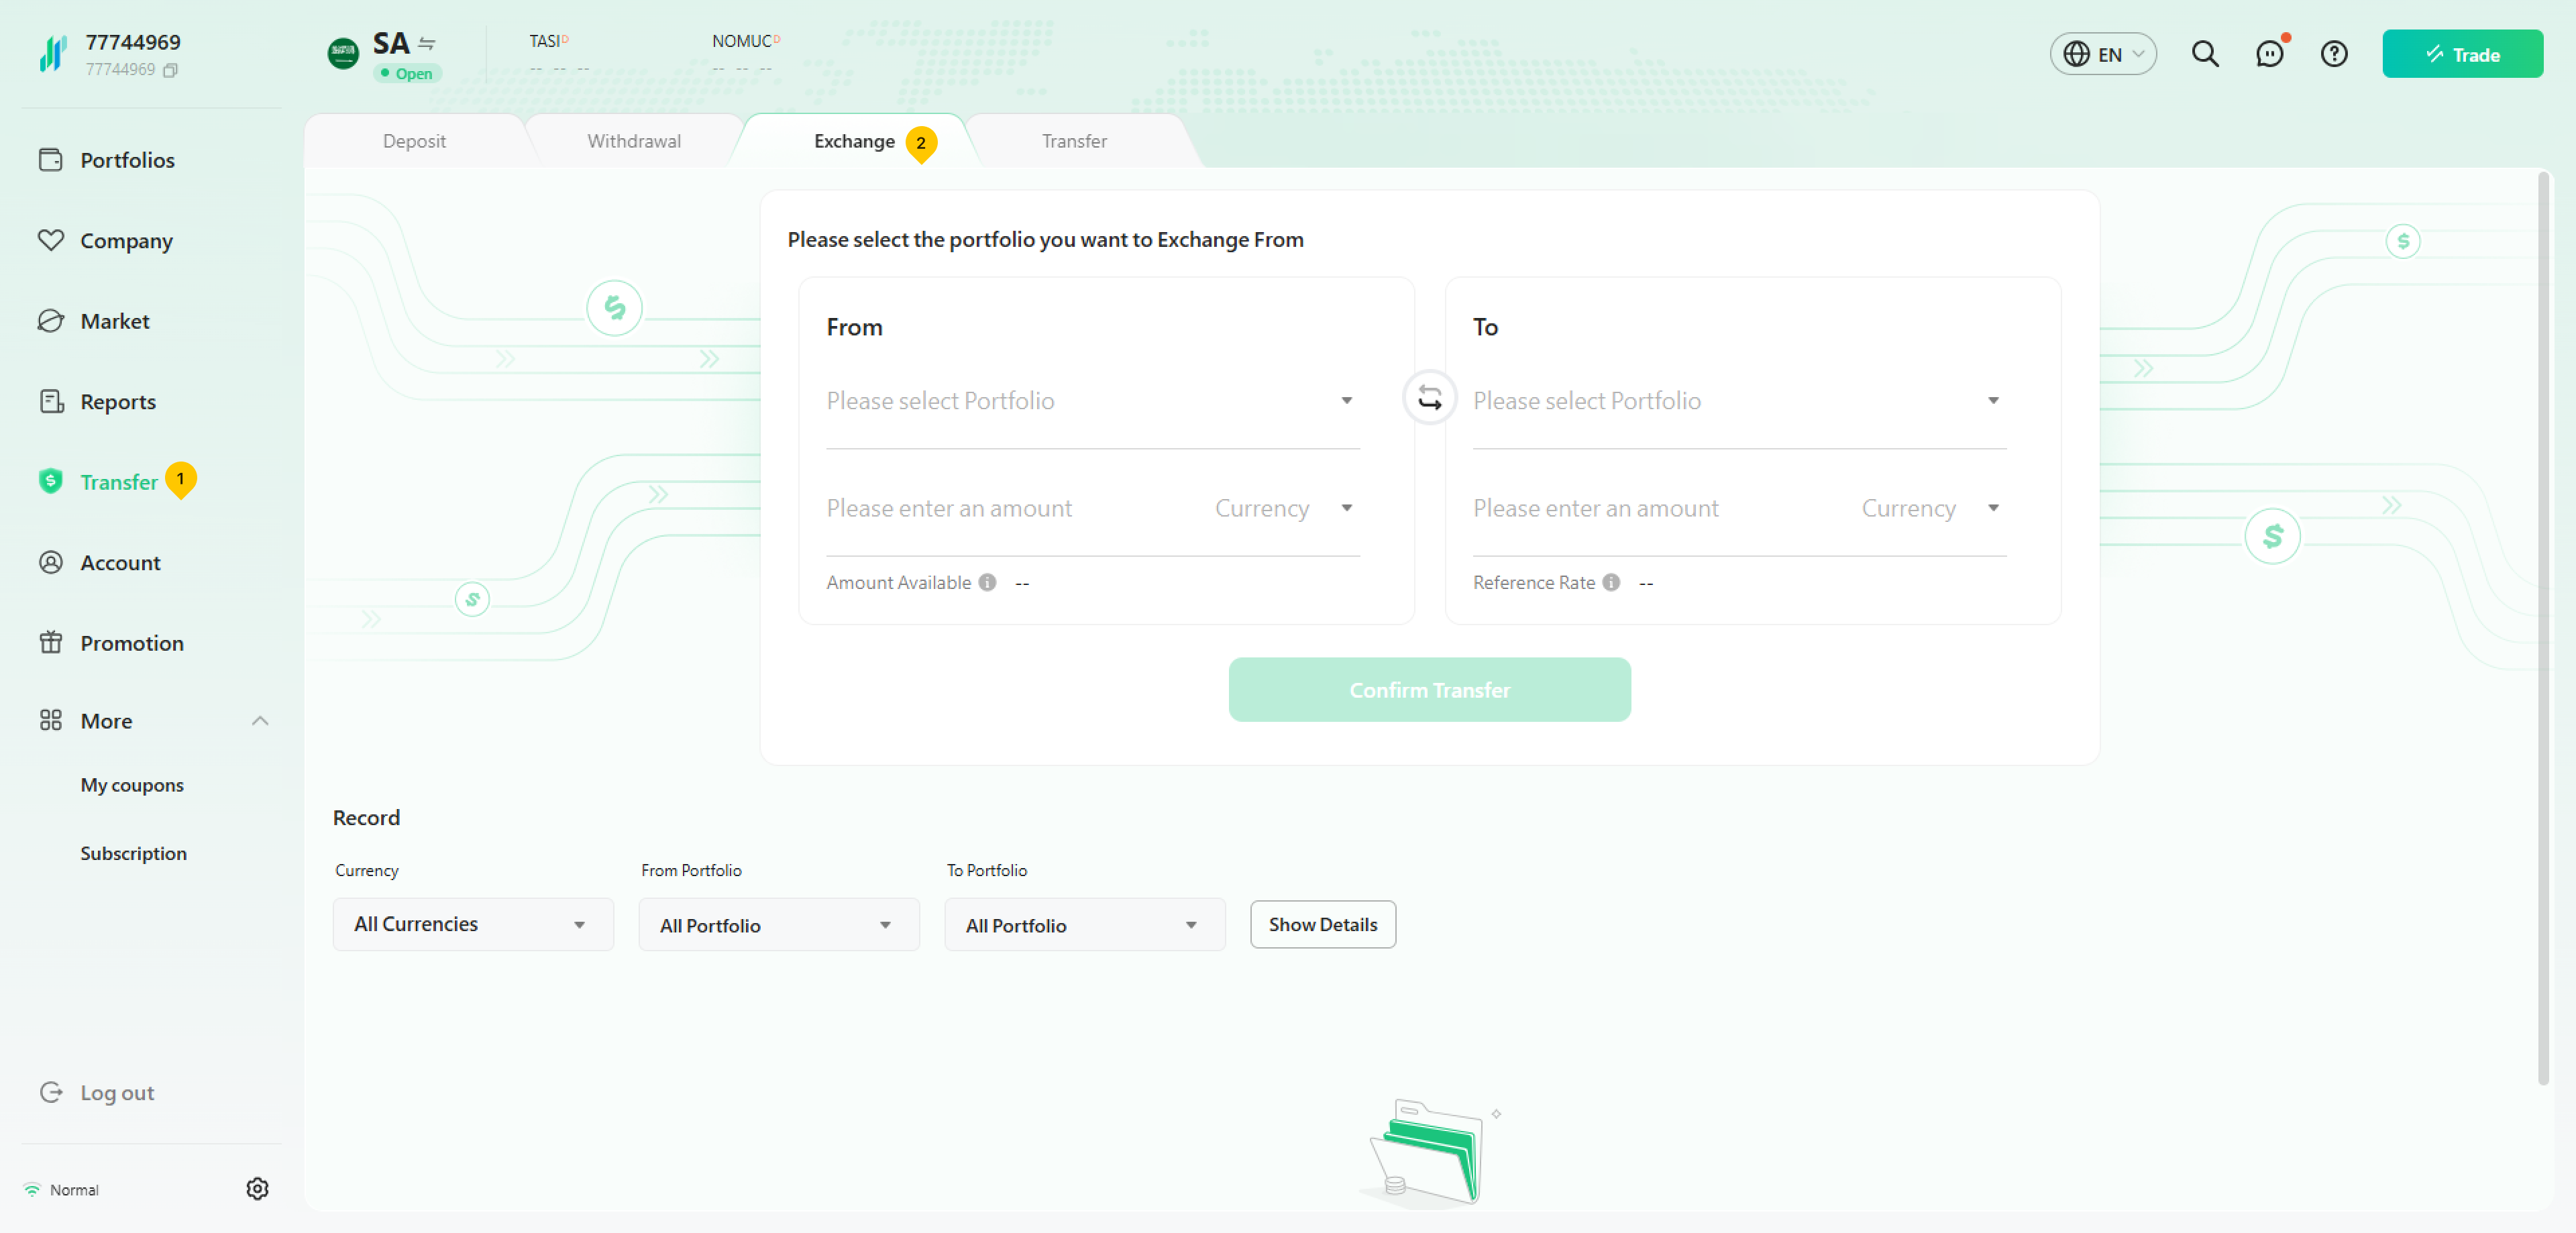Open the EN language selector
This screenshot has height=1233, width=2576.
pyautogui.click(x=2102, y=54)
